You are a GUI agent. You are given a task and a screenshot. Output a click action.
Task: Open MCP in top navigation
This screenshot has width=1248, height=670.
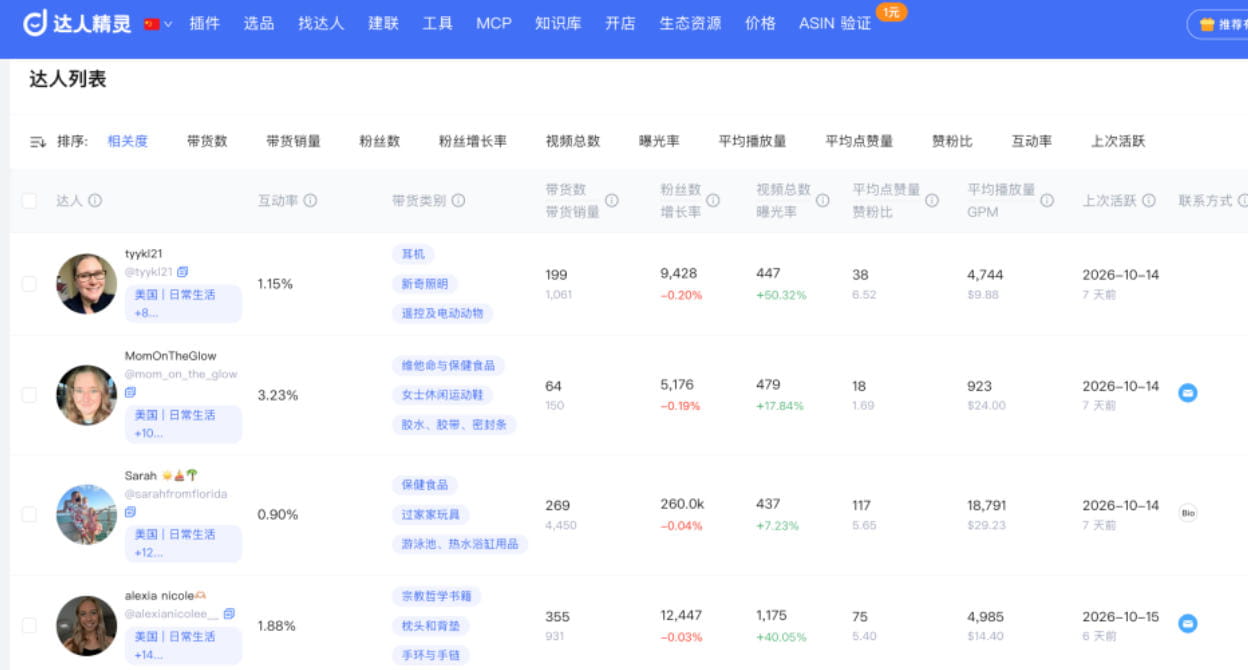pos(494,23)
